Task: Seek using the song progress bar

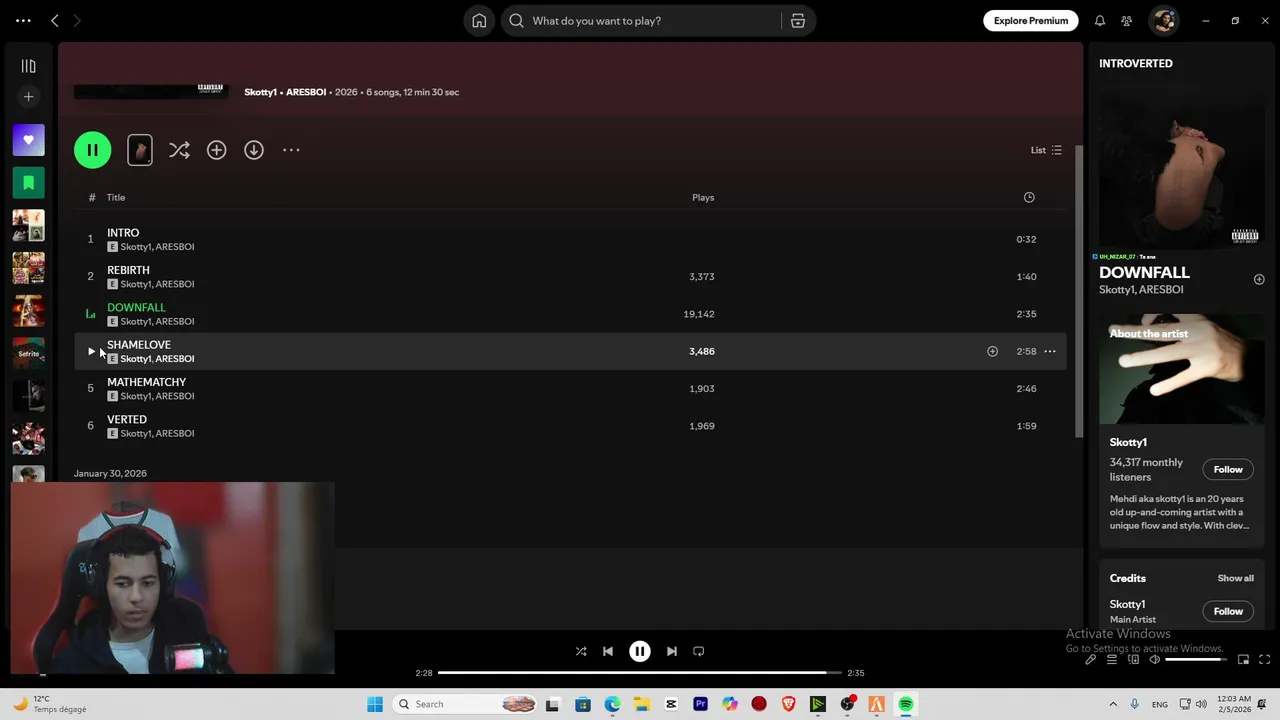Action: point(640,673)
